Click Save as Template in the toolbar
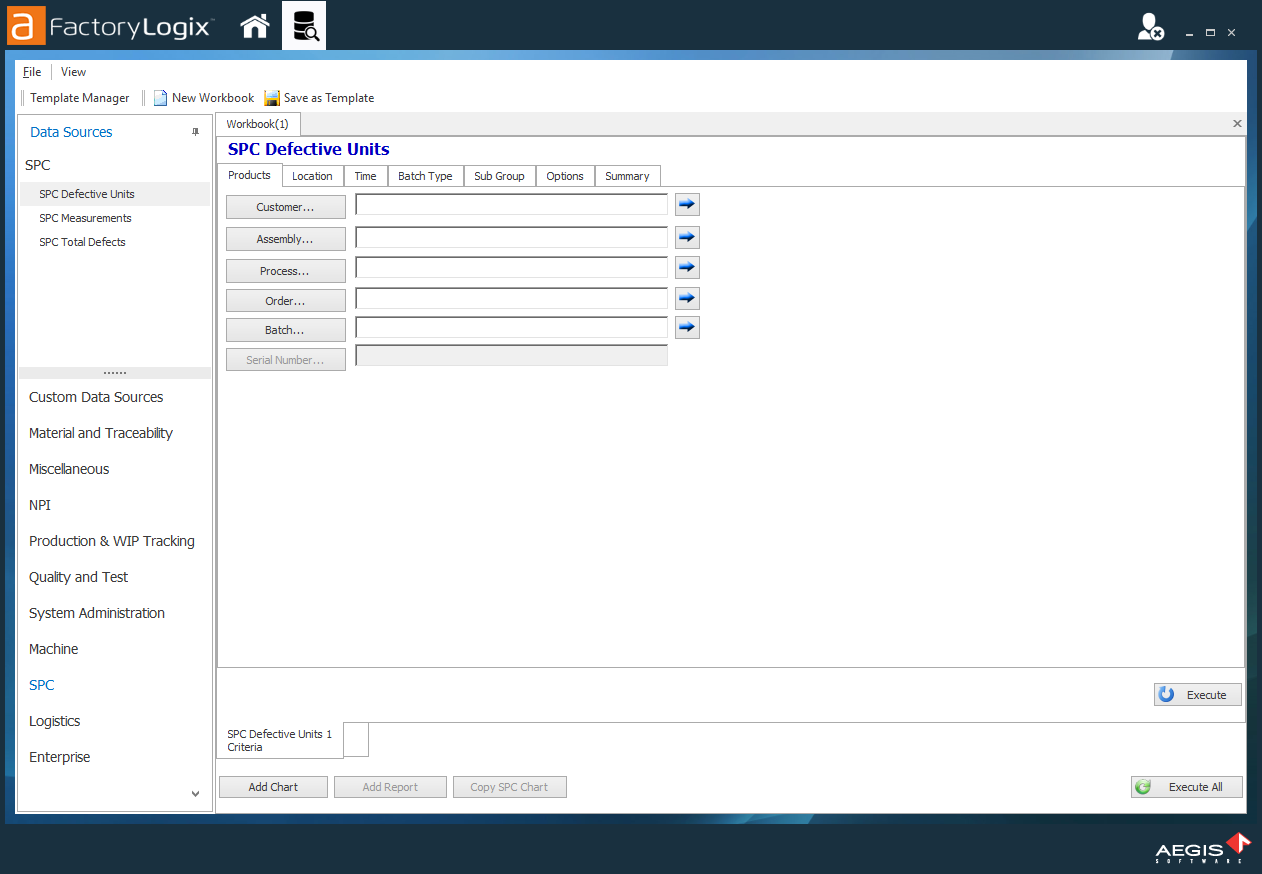 (319, 98)
